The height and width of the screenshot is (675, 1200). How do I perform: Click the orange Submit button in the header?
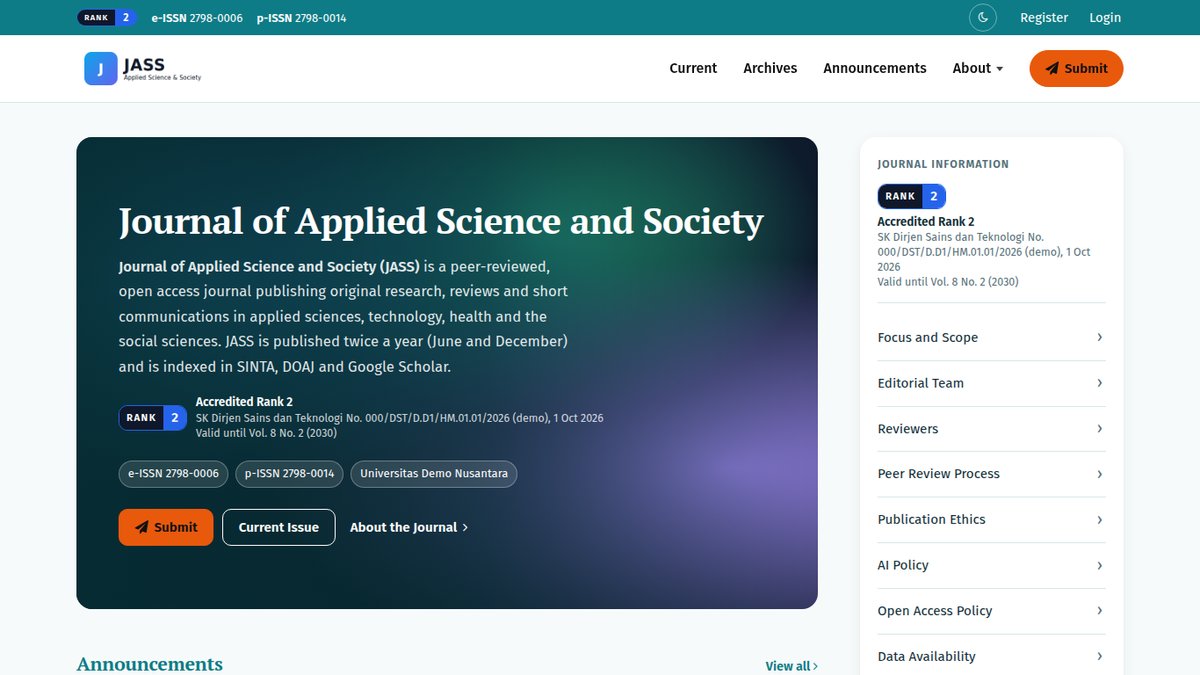[1076, 68]
